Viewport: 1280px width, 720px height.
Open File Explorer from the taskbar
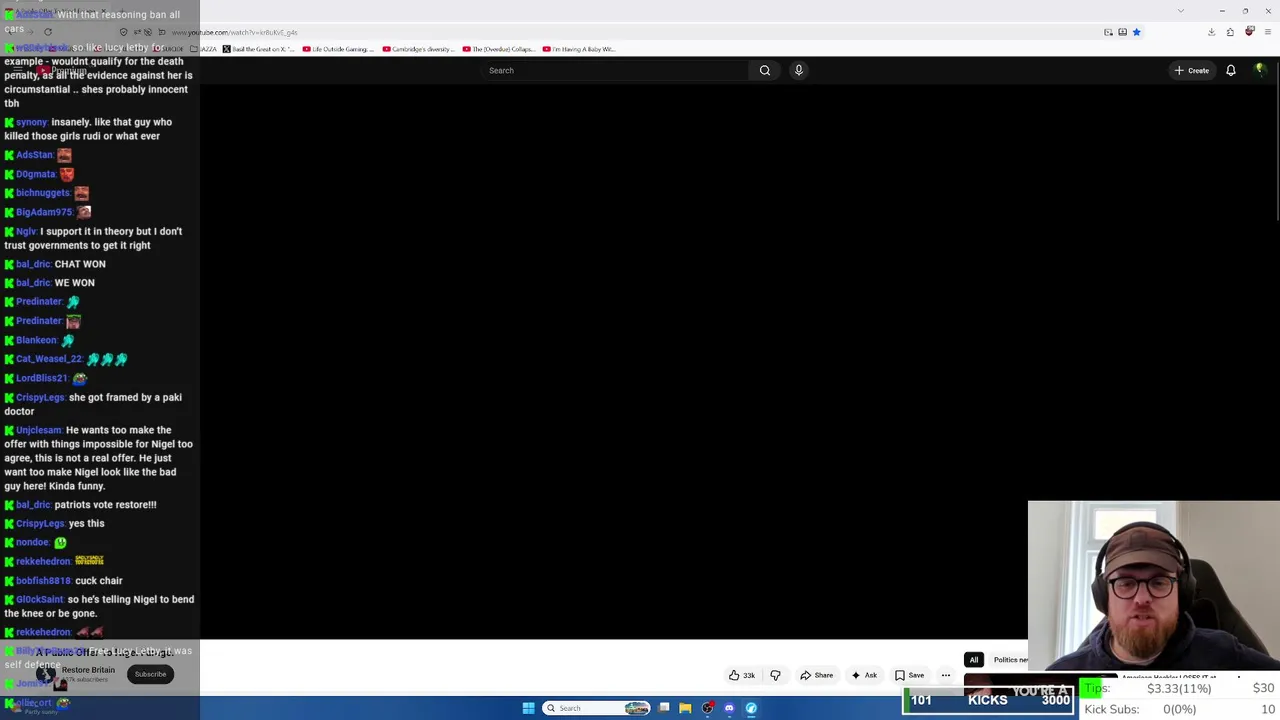click(685, 708)
